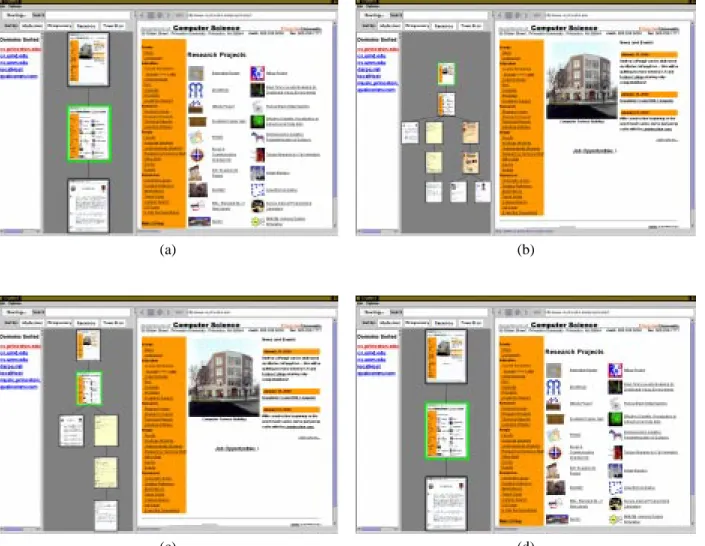705x546 pixels.
Task: Click the vertical scrollbar of panel (d) web page
Action: click(693, 421)
